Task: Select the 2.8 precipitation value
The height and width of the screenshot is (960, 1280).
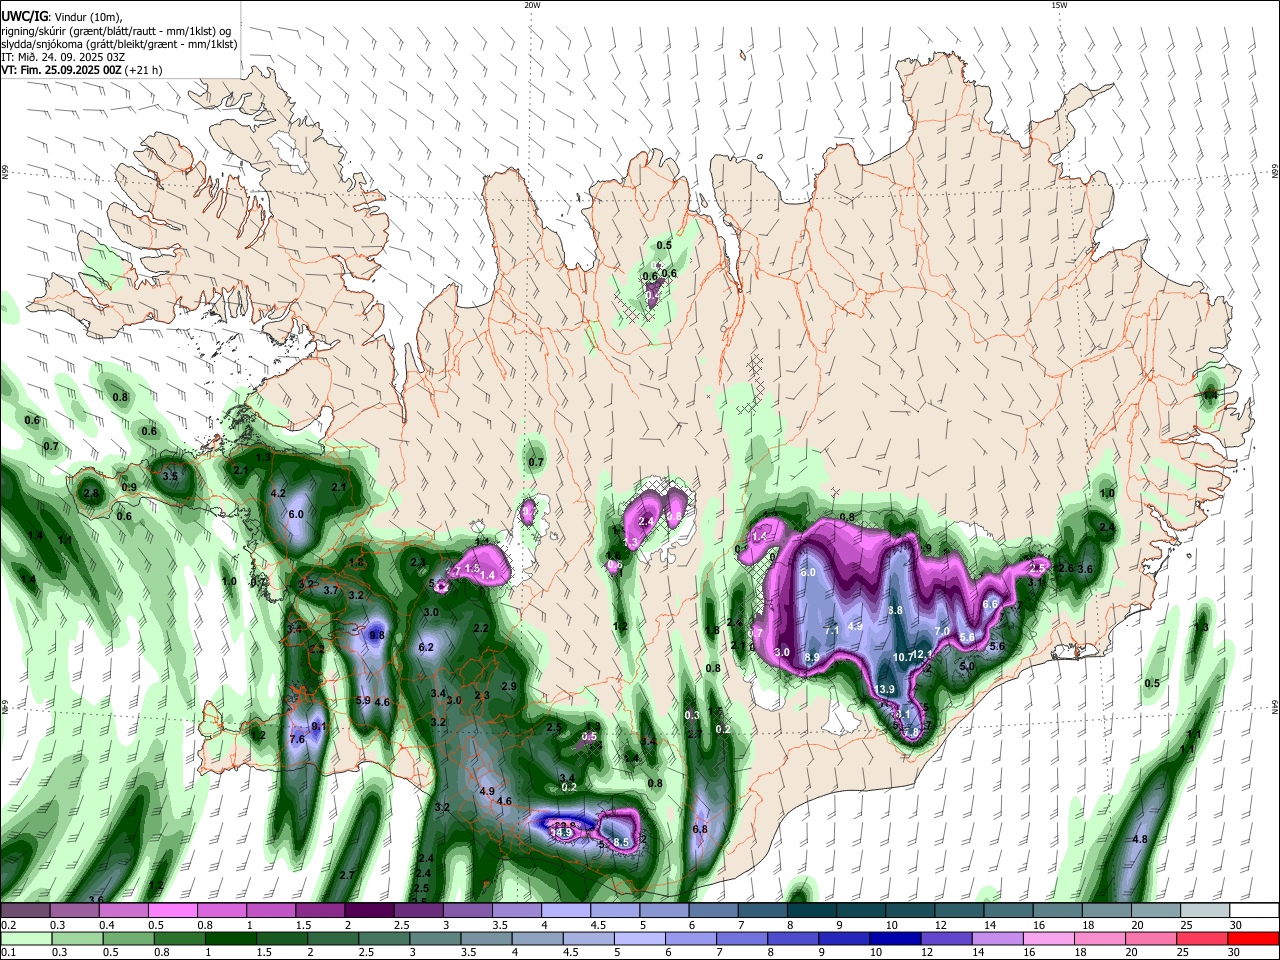Action: click(91, 493)
